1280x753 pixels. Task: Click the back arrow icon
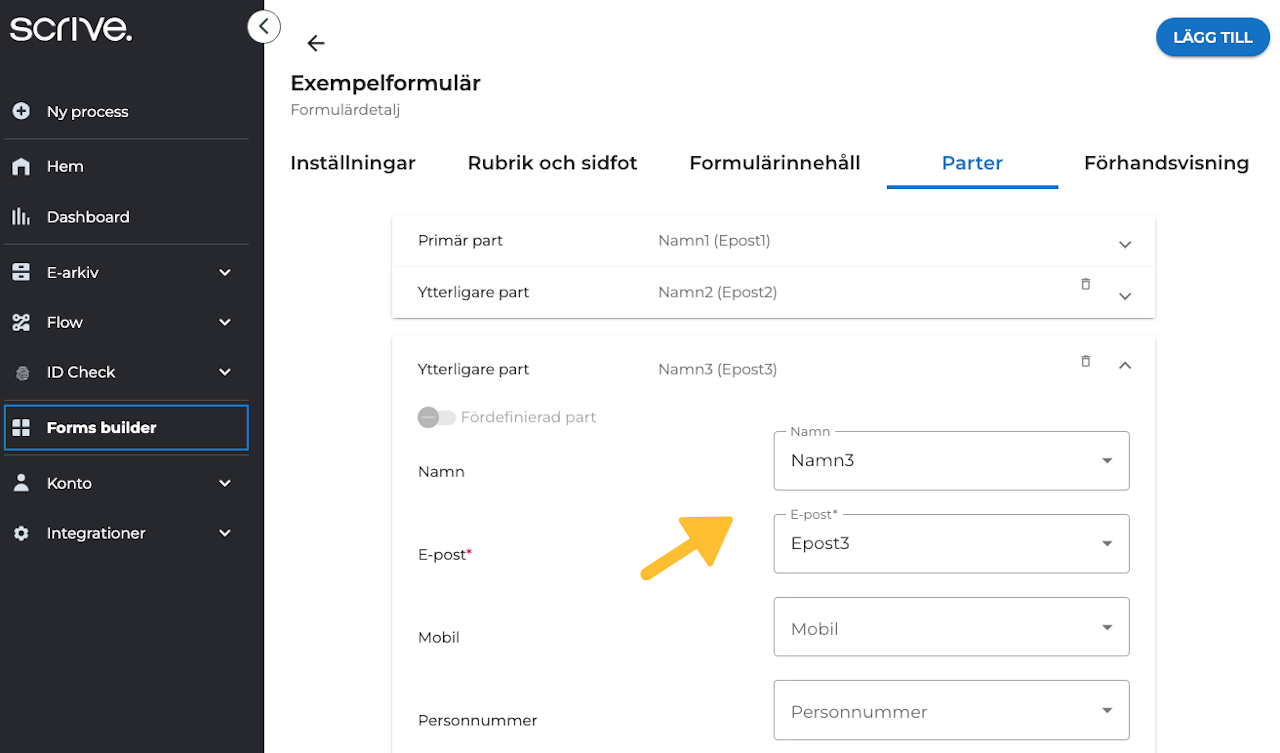(316, 43)
